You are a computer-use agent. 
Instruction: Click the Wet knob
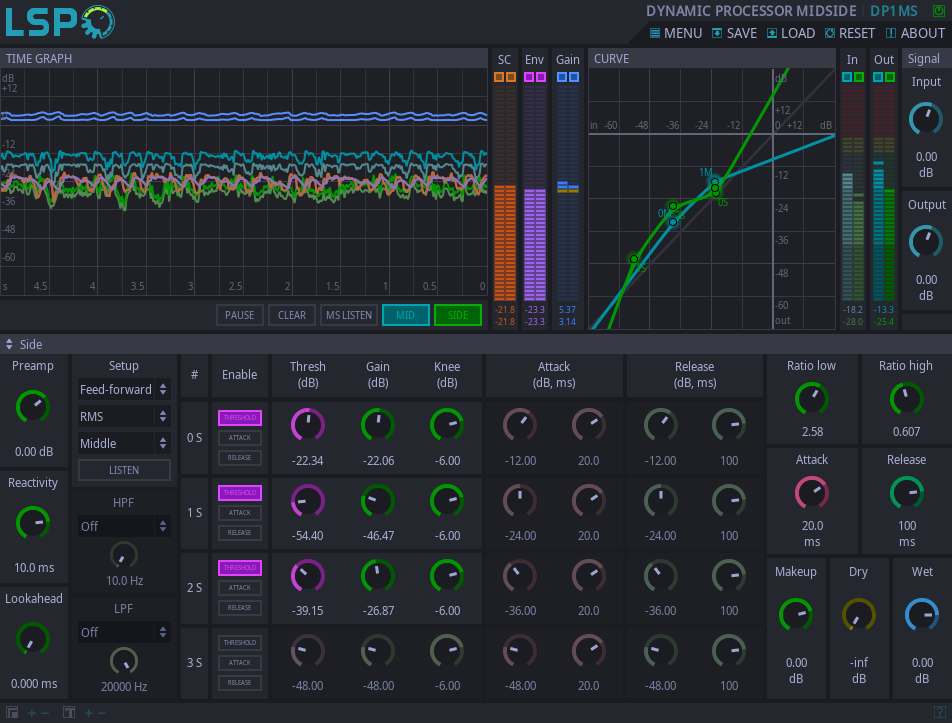[922, 616]
